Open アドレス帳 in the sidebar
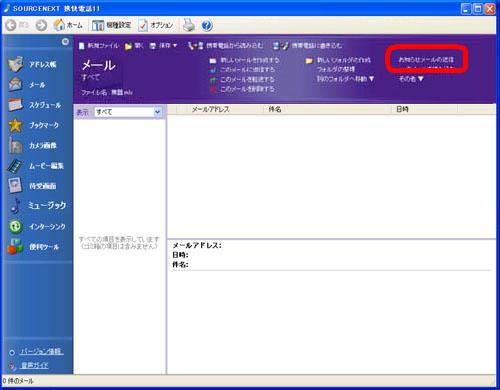Viewport: 500px width, 390px height. point(32,64)
